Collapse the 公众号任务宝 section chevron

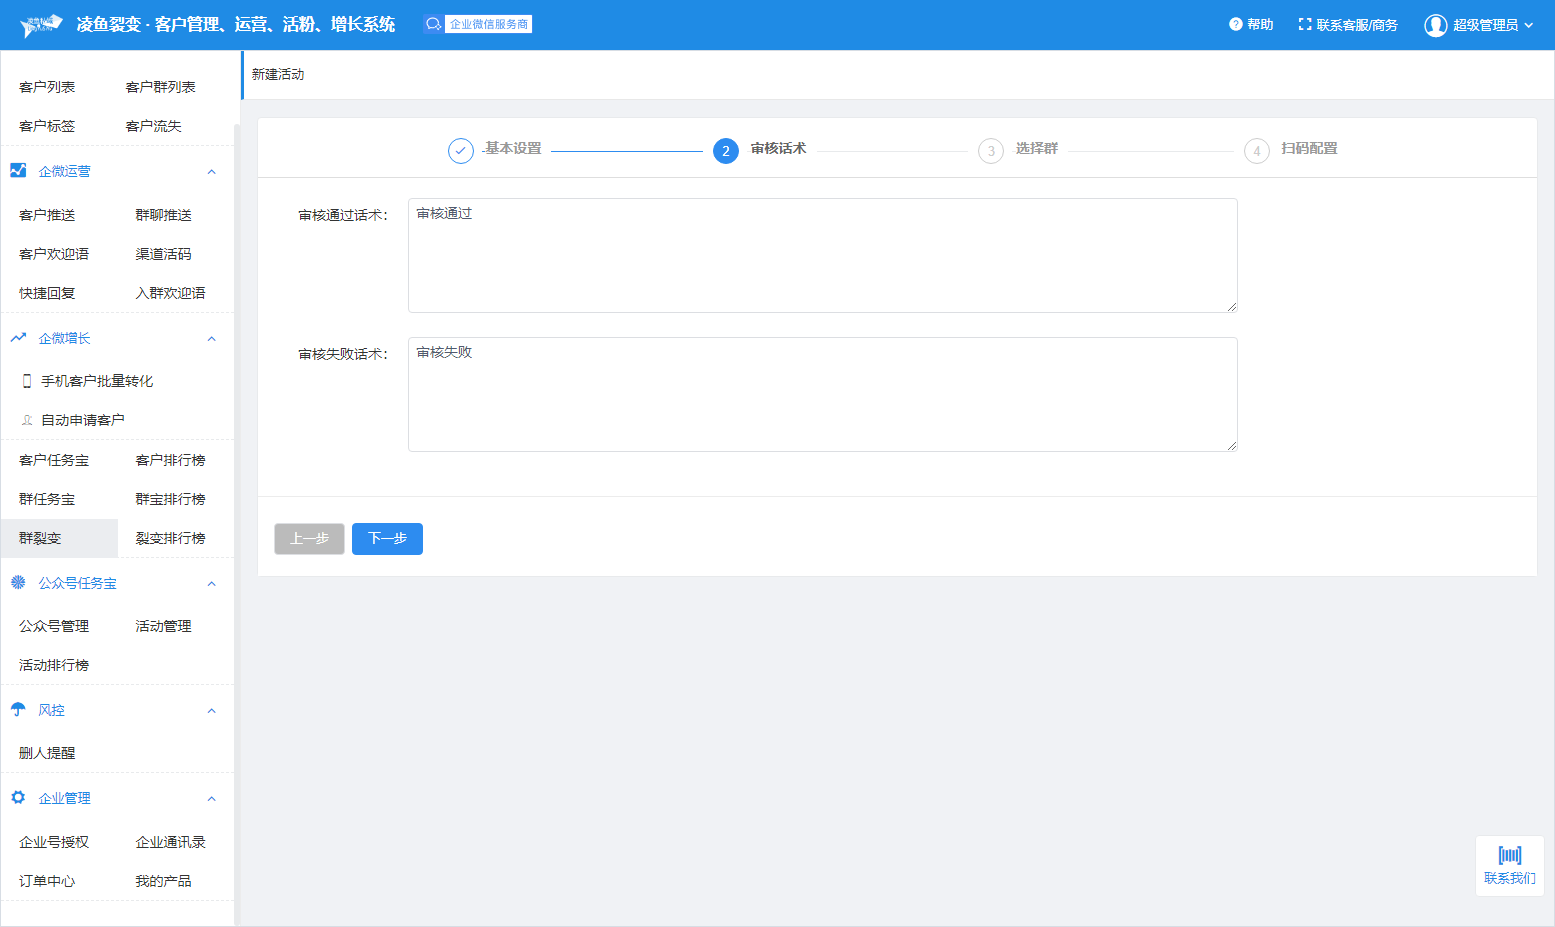click(x=211, y=584)
